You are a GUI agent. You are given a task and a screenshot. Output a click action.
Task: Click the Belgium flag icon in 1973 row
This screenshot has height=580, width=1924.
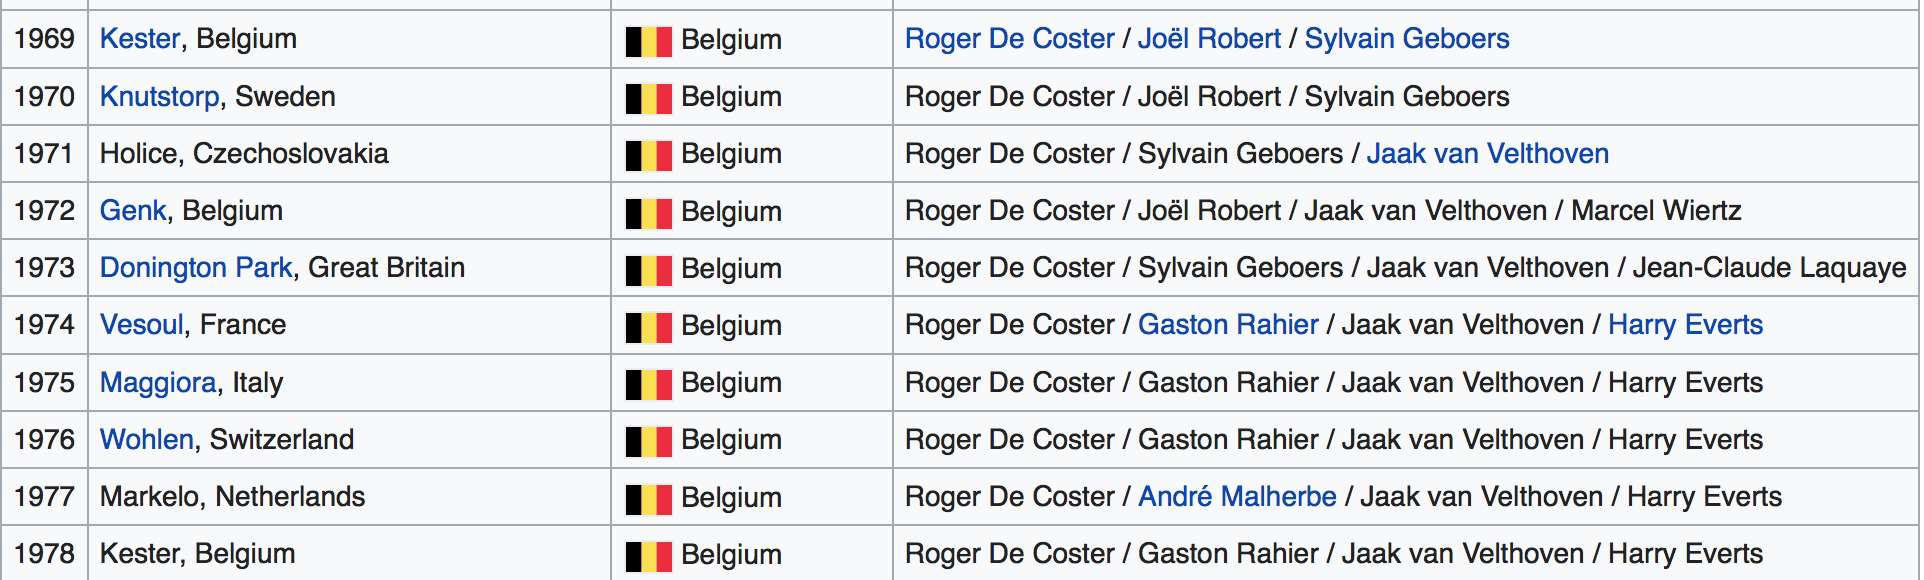[x=648, y=270]
